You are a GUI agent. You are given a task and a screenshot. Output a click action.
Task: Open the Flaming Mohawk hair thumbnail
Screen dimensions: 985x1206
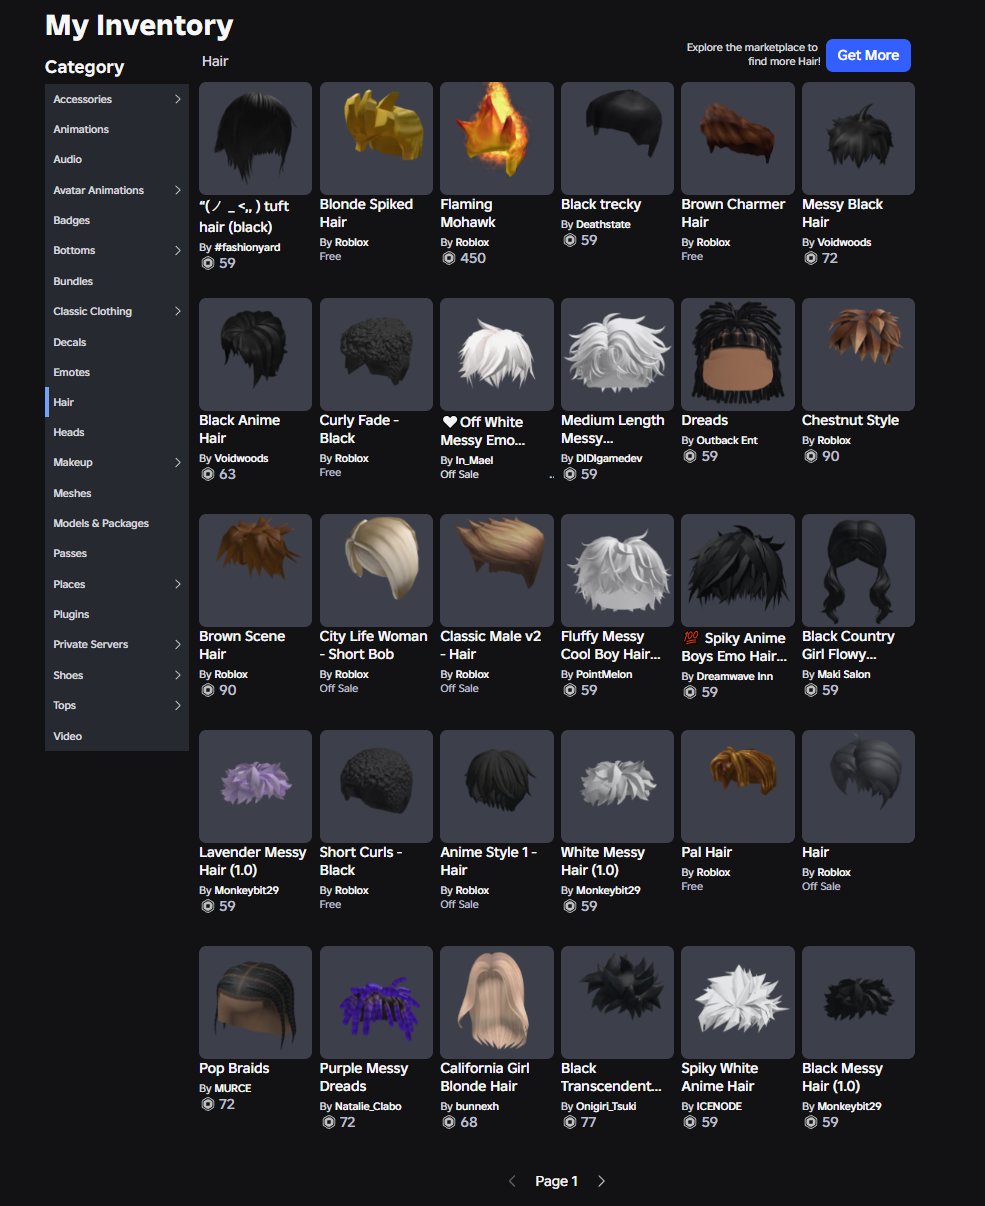[497, 138]
